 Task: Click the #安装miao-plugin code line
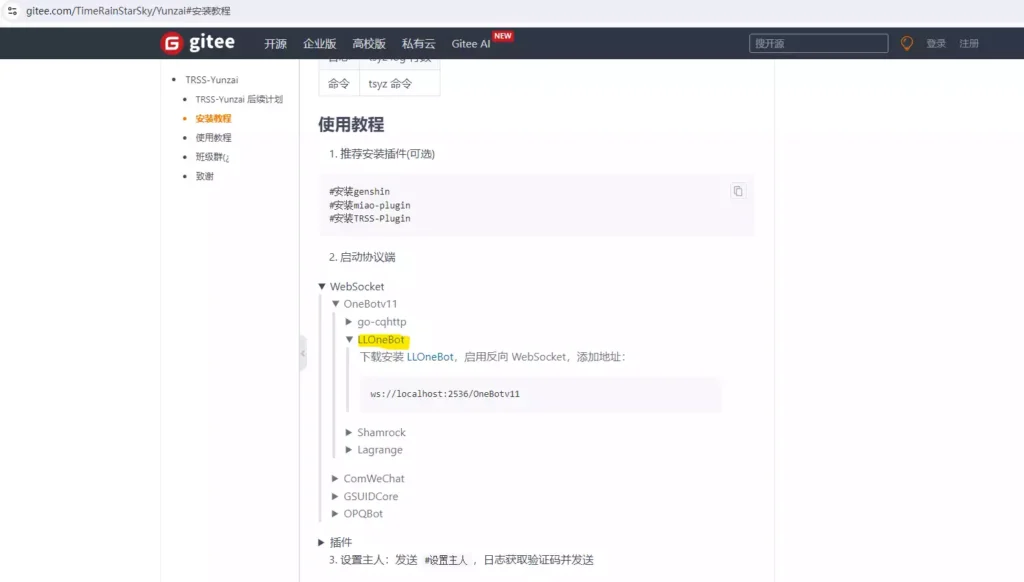(x=370, y=205)
